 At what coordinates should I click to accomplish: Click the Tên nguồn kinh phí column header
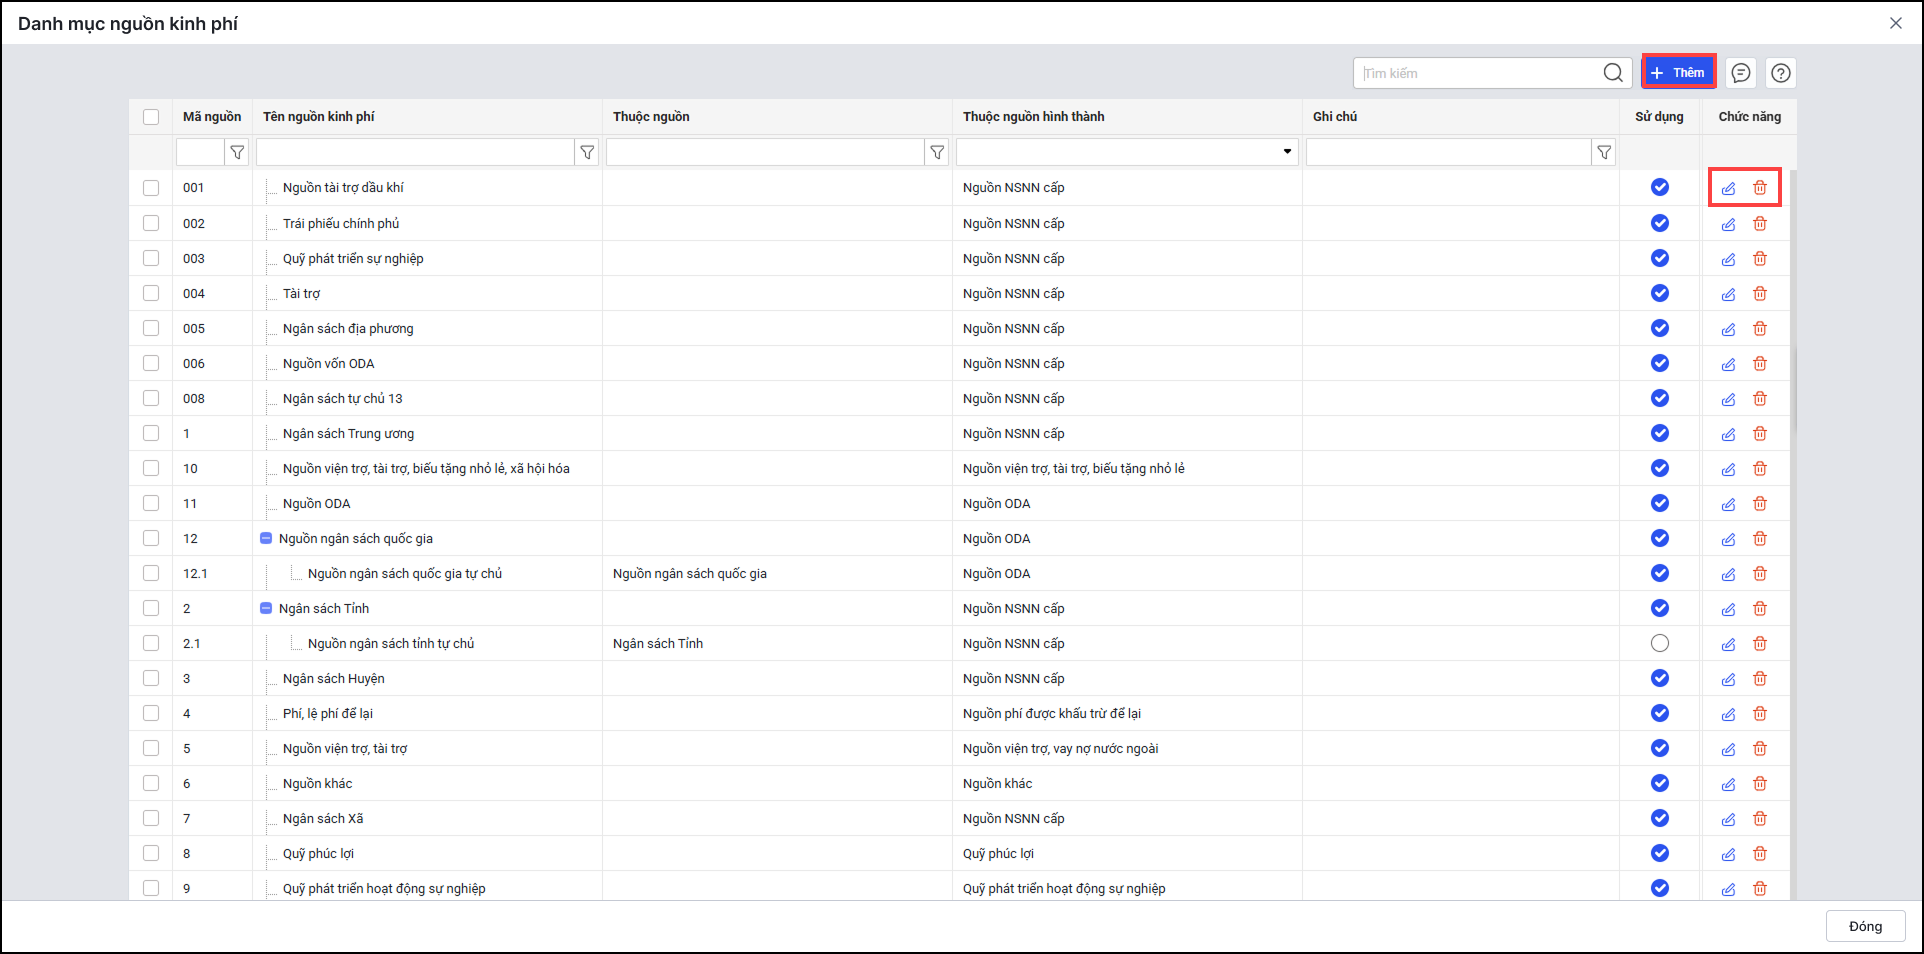coord(319,117)
